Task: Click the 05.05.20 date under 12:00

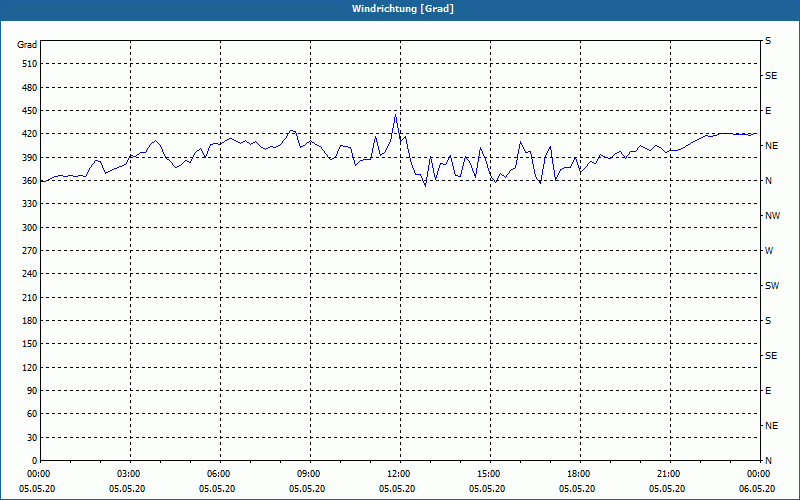Action: point(396,489)
